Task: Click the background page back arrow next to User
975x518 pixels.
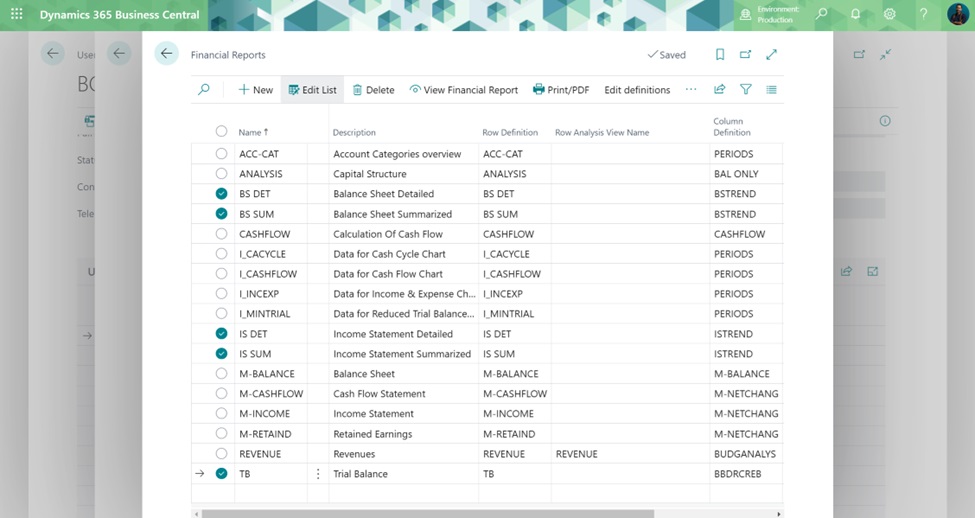Action: point(53,53)
